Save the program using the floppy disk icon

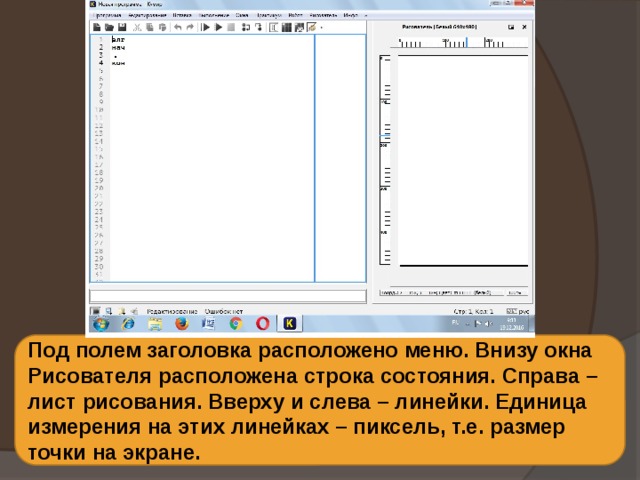coord(122,27)
